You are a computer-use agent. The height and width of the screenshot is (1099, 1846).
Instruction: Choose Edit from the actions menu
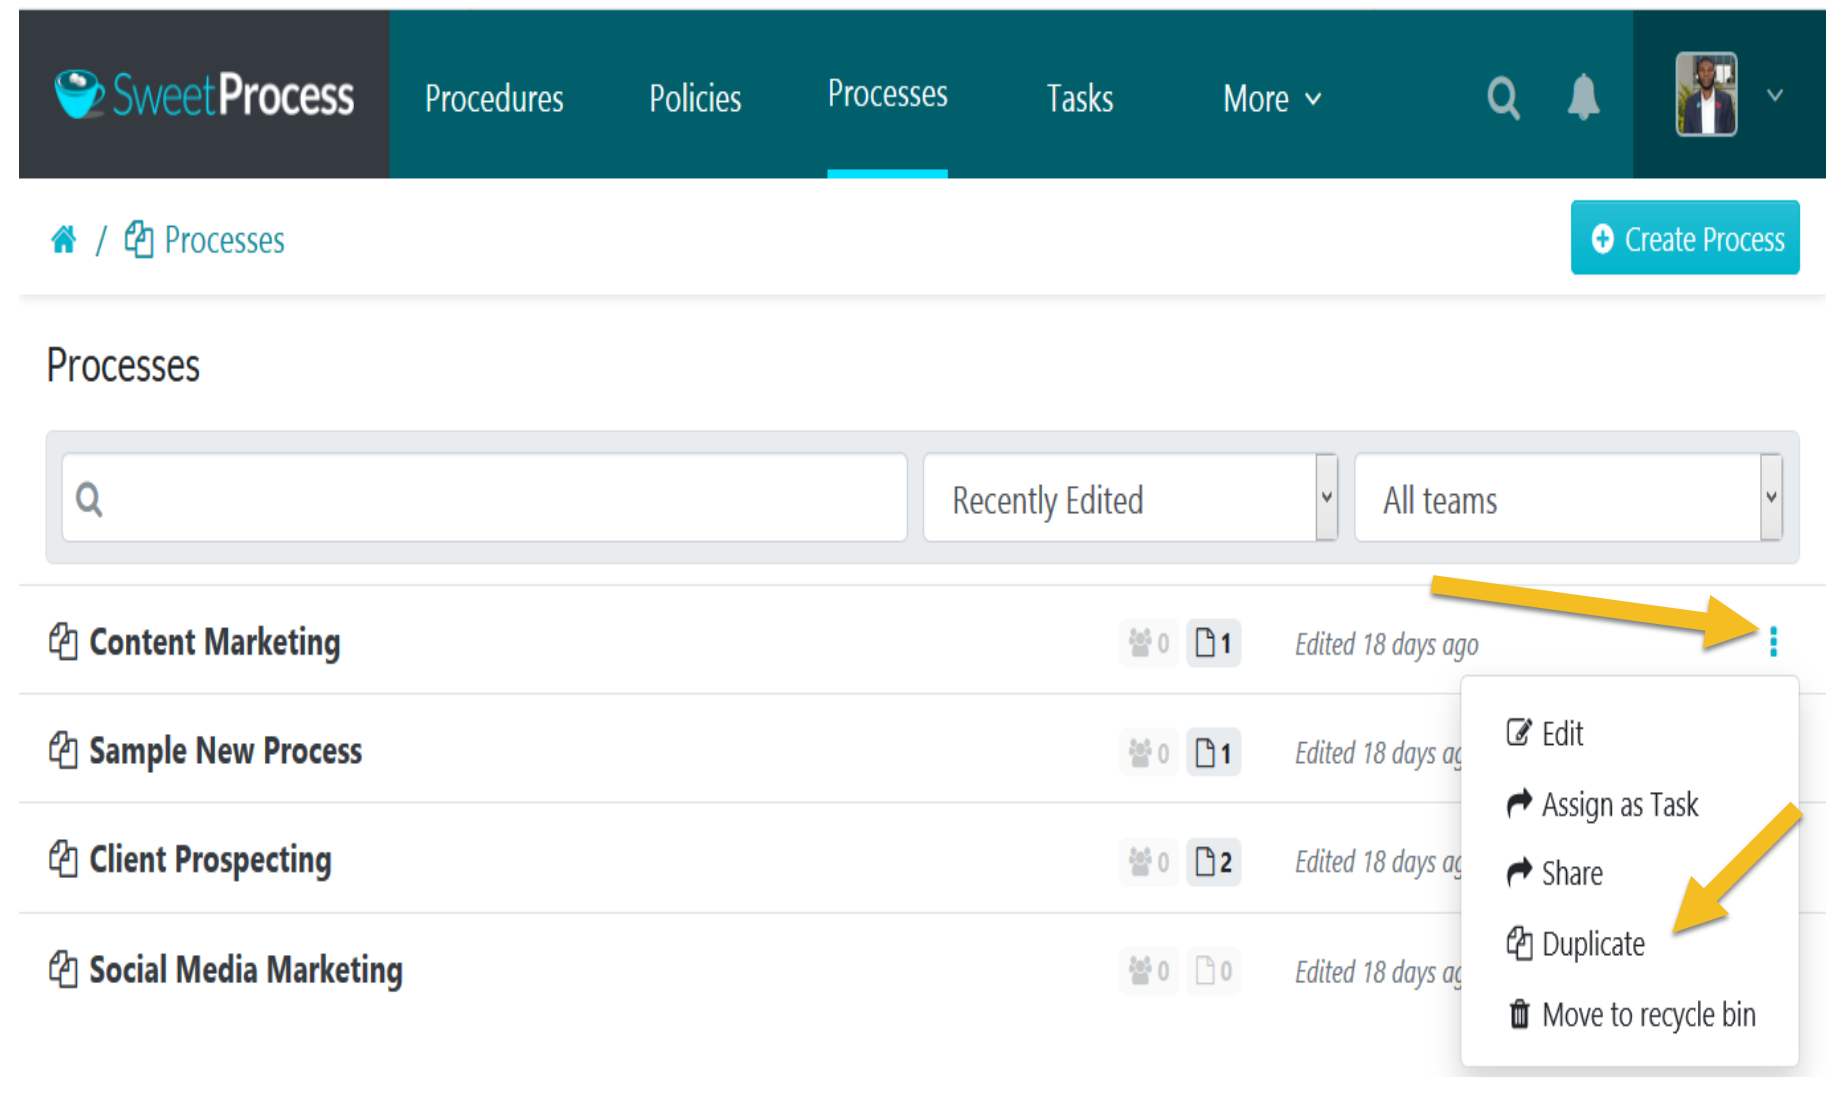click(1545, 734)
